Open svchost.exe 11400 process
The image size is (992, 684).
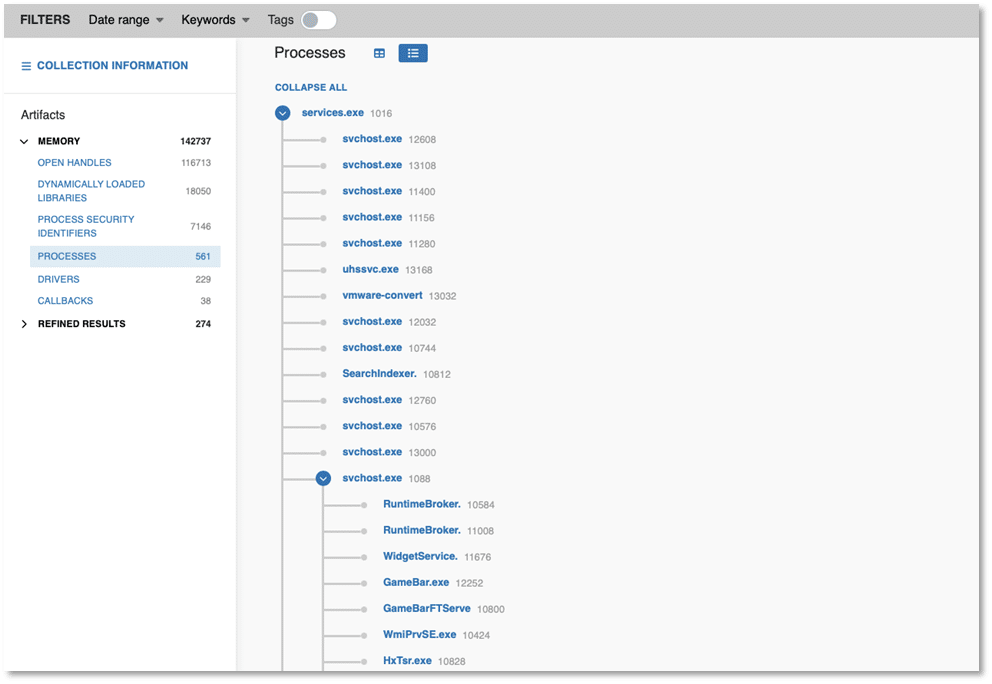372,190
